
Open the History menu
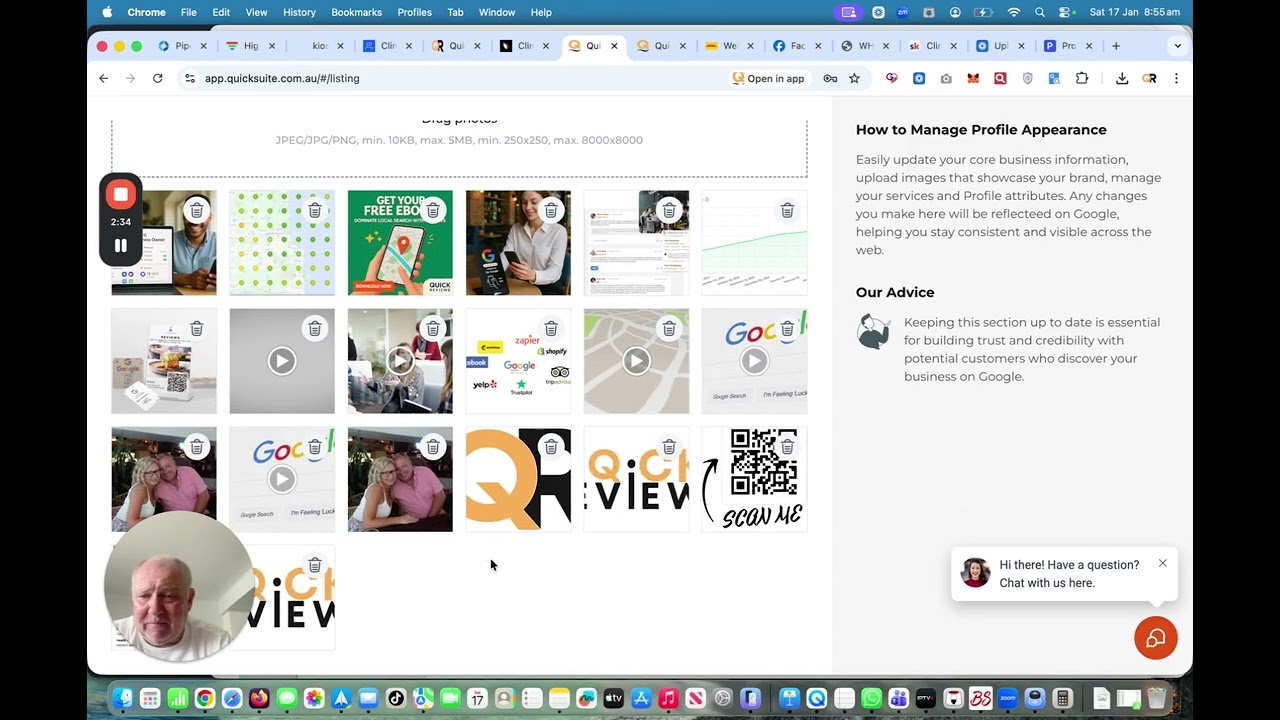click(299, 12)
